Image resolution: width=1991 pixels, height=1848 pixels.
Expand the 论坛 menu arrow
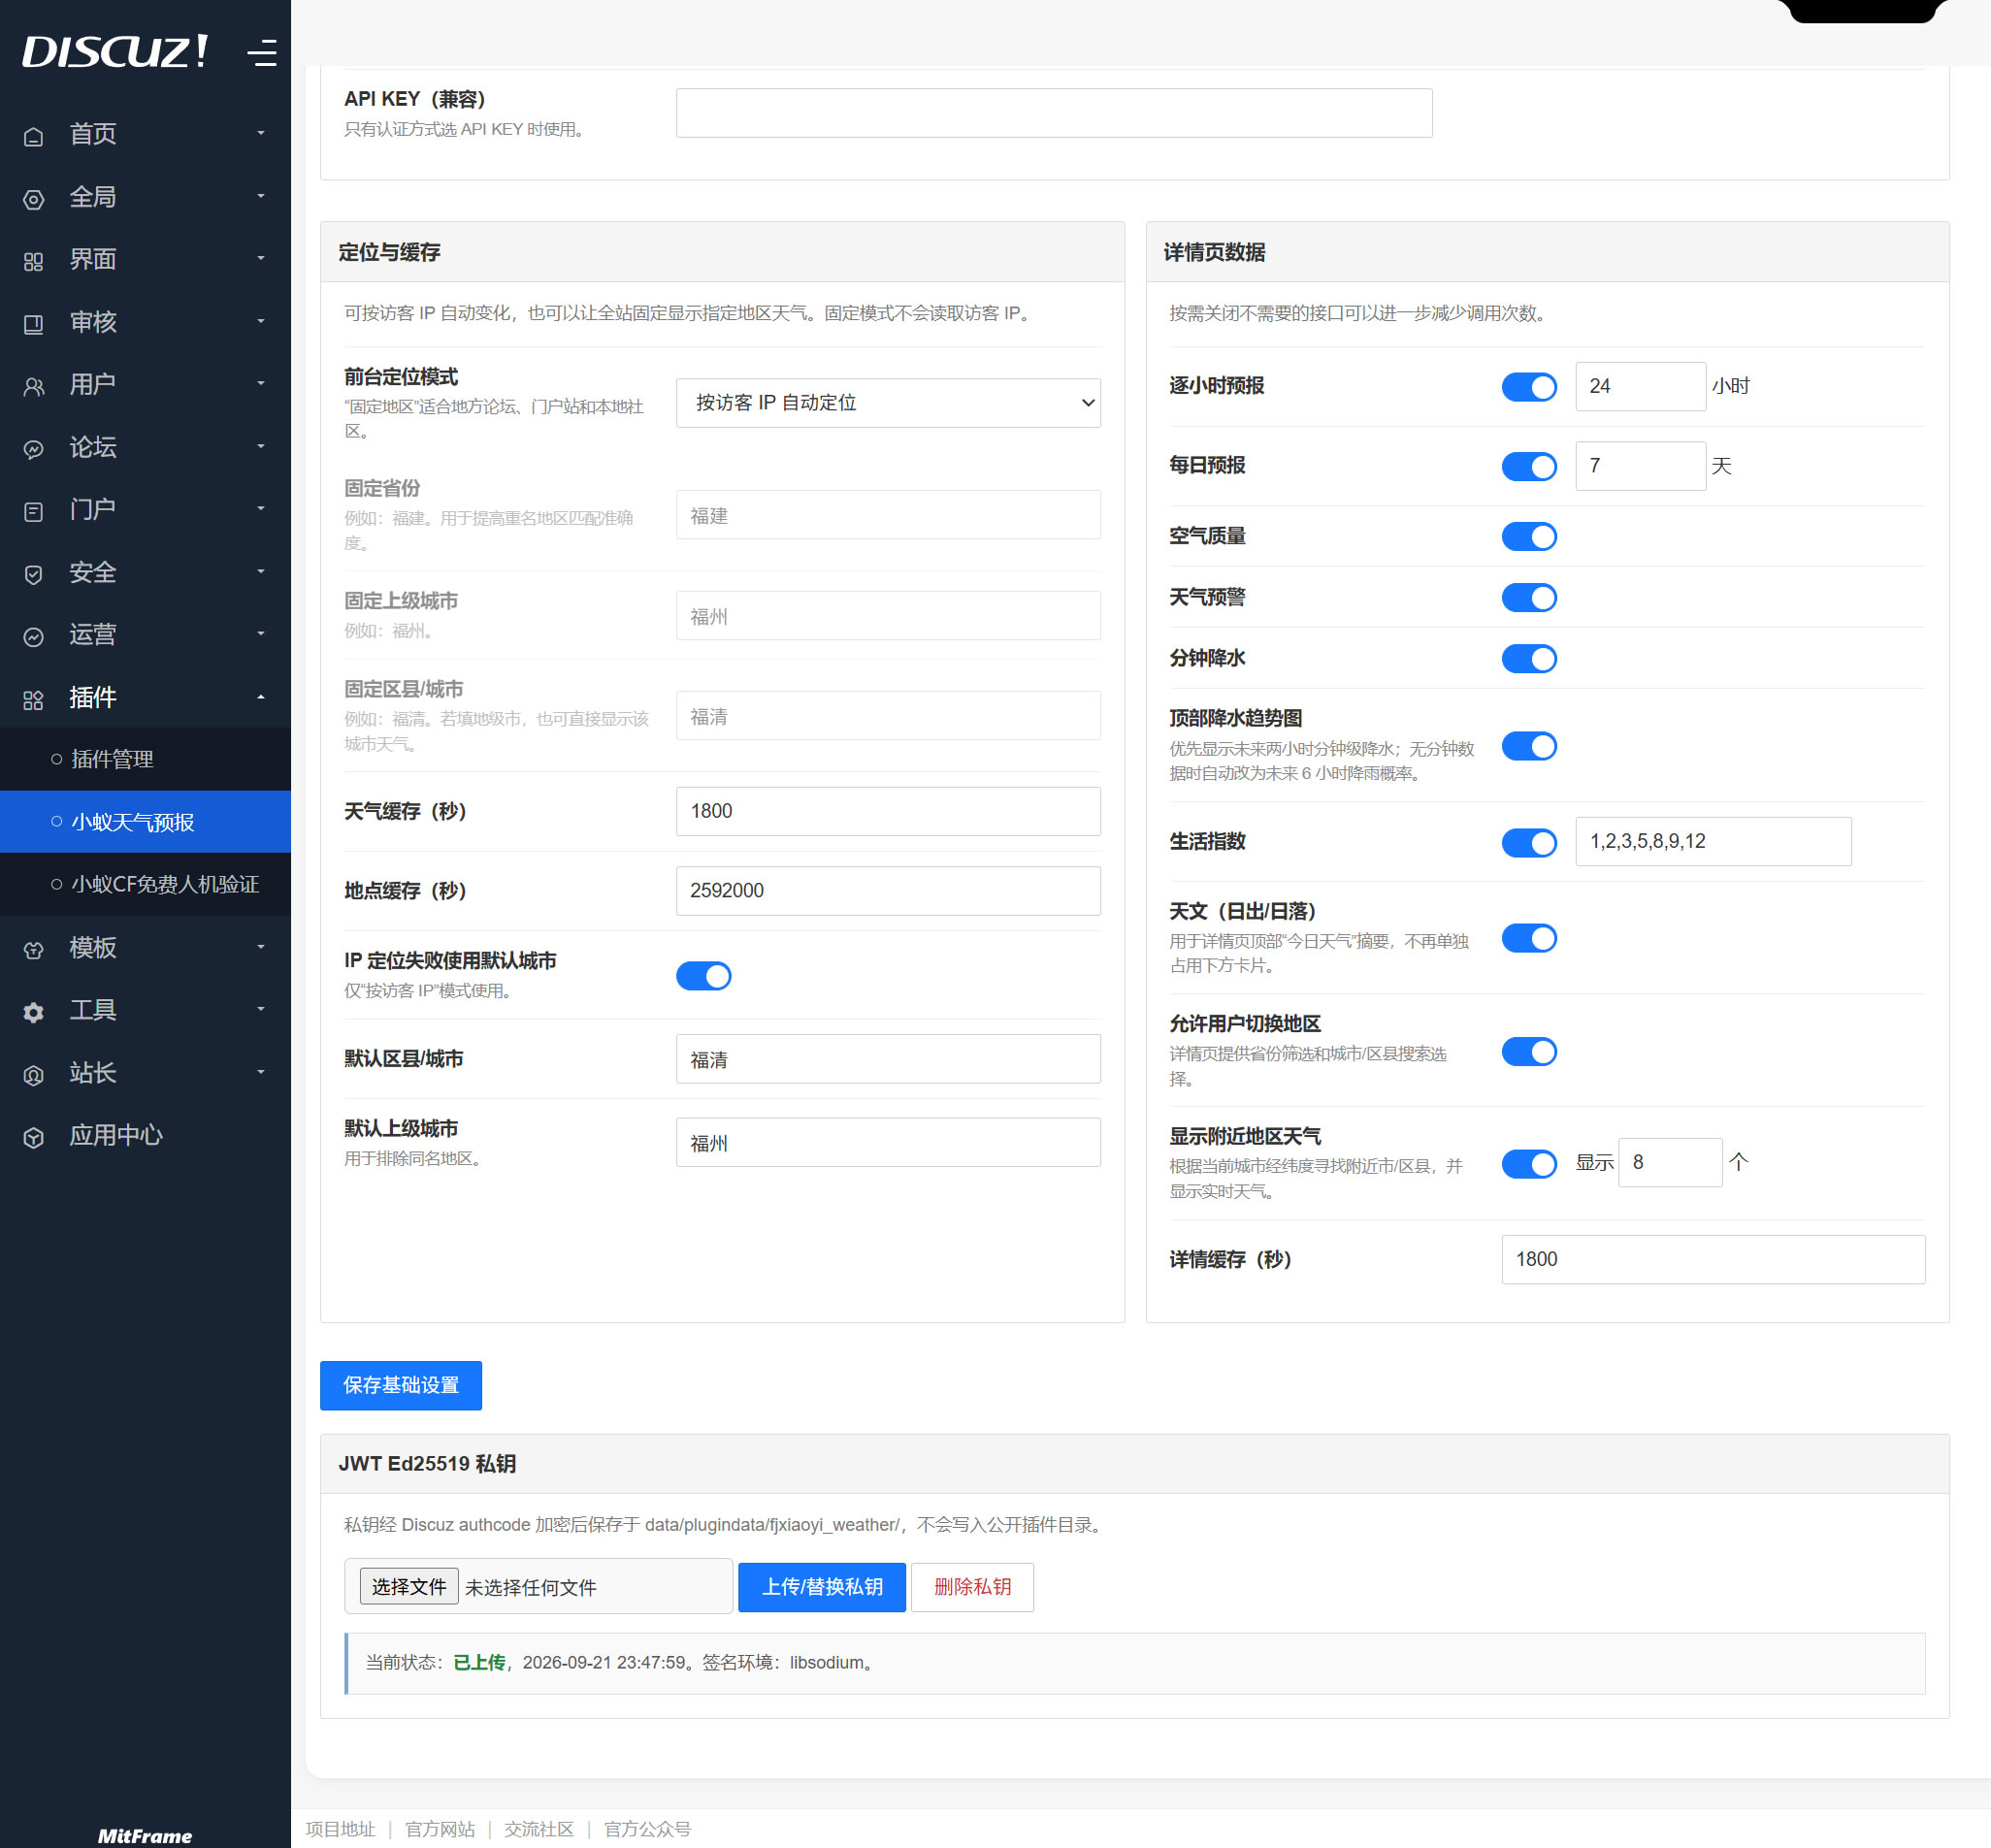pos(261,446)
